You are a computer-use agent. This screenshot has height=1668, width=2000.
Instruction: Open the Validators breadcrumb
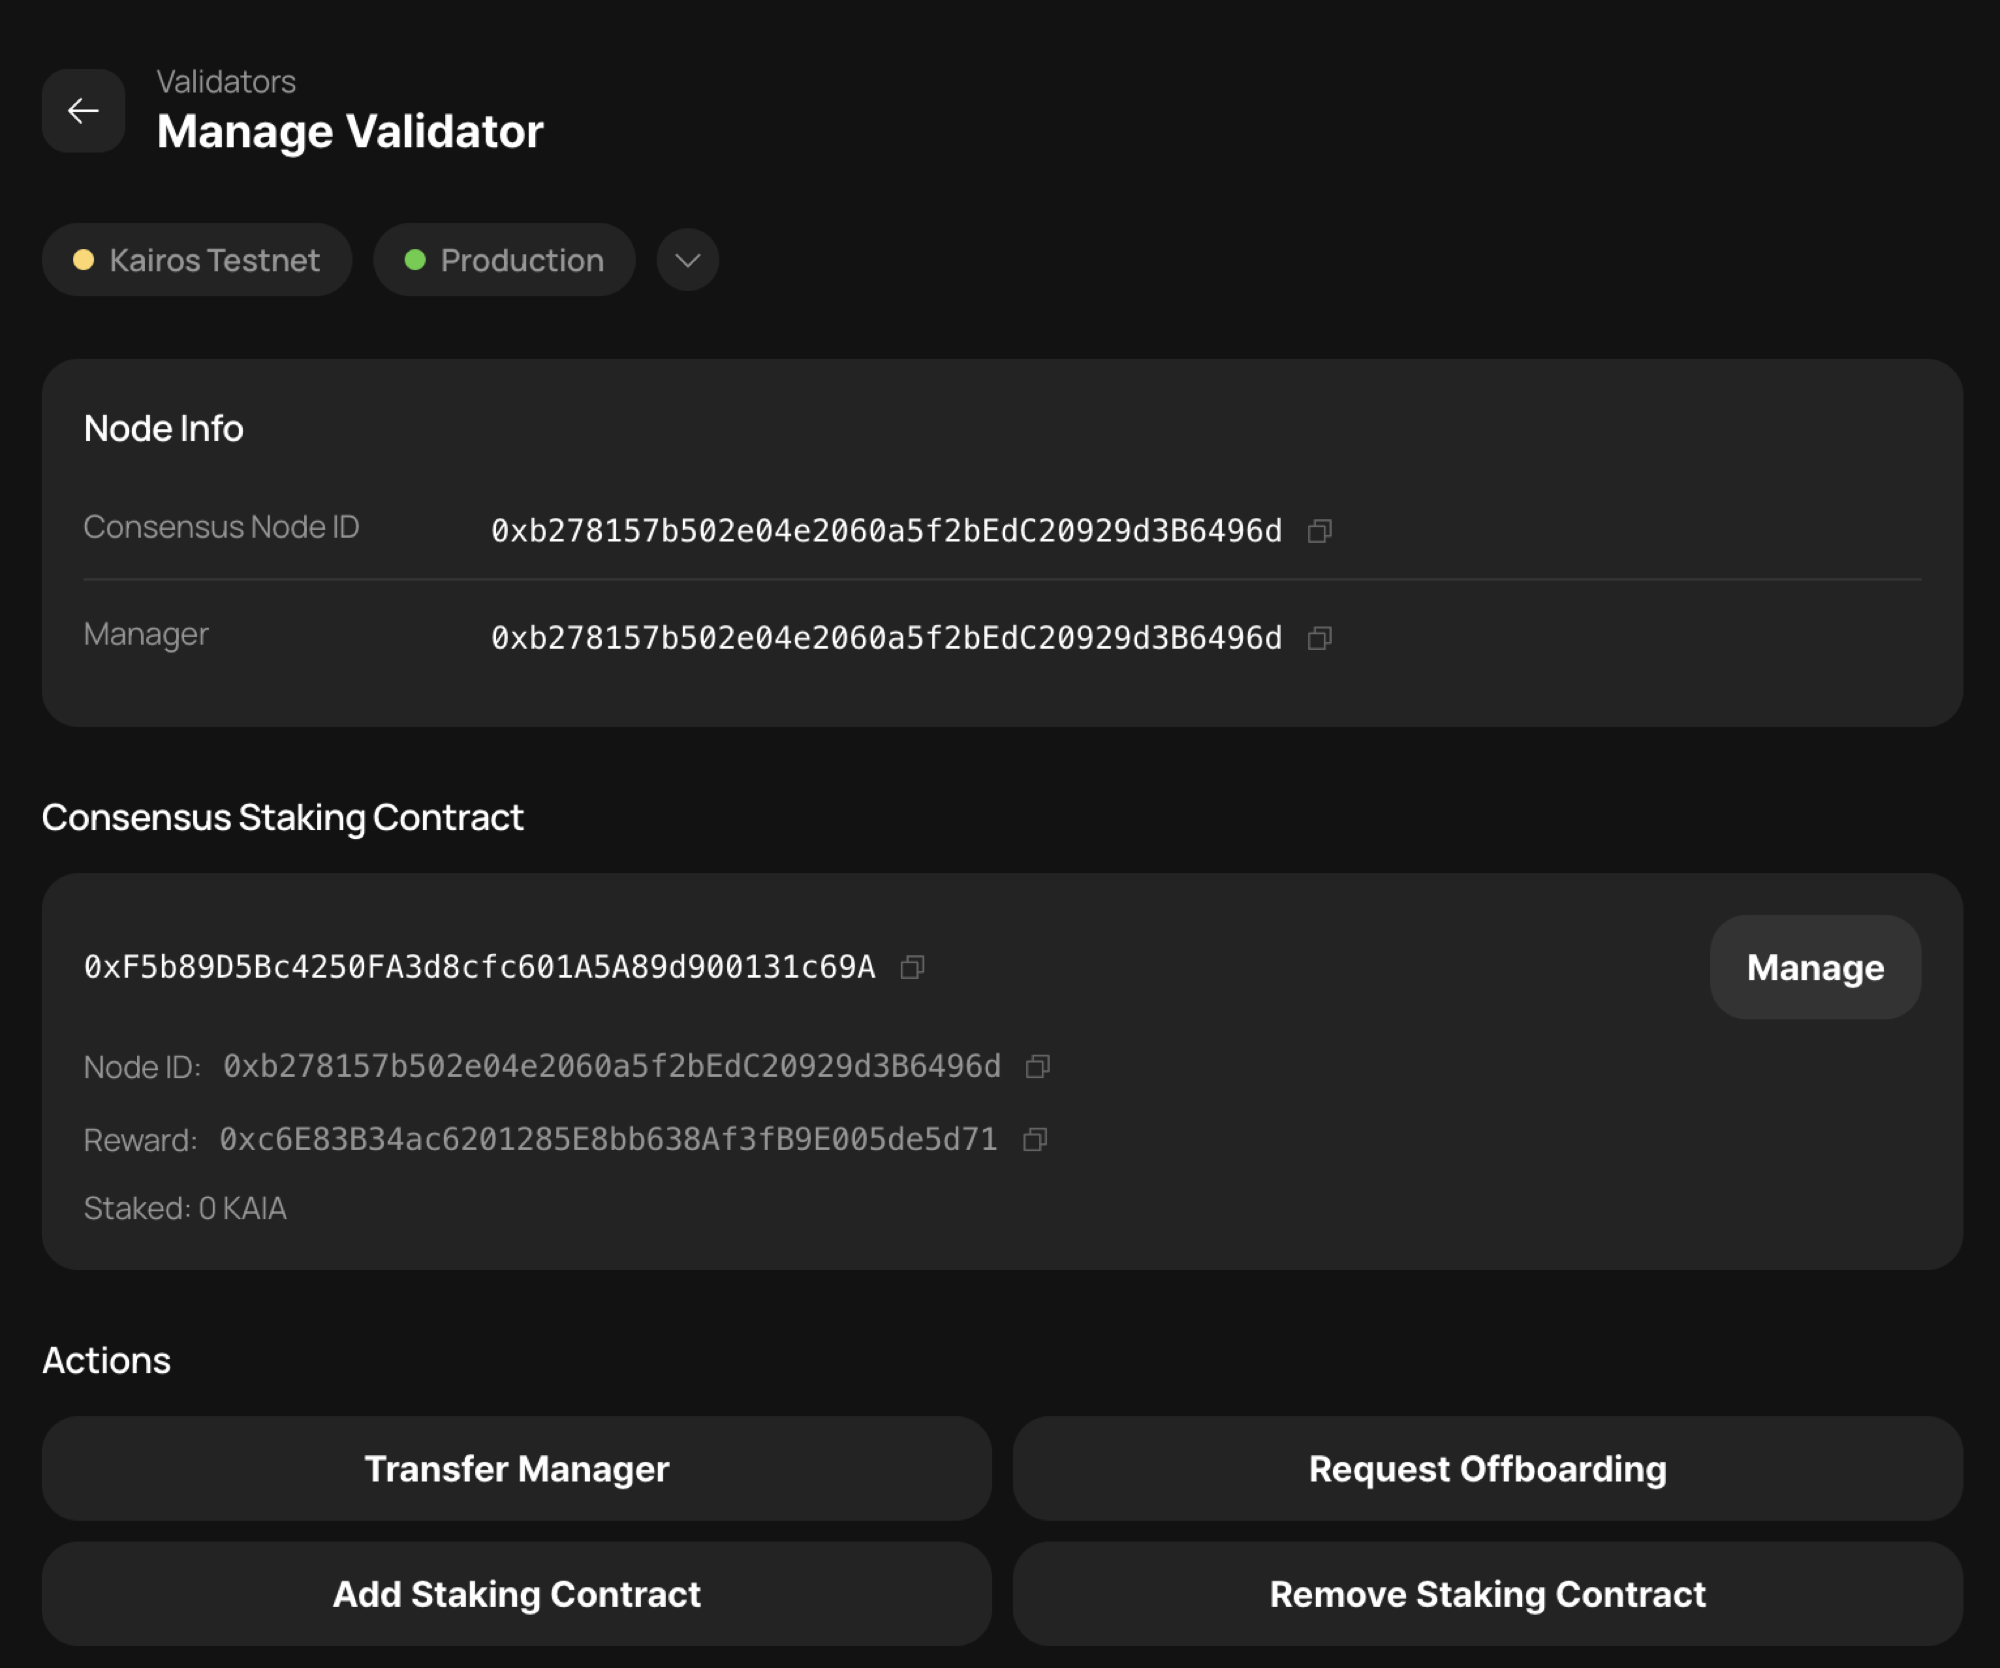point(226,81)
